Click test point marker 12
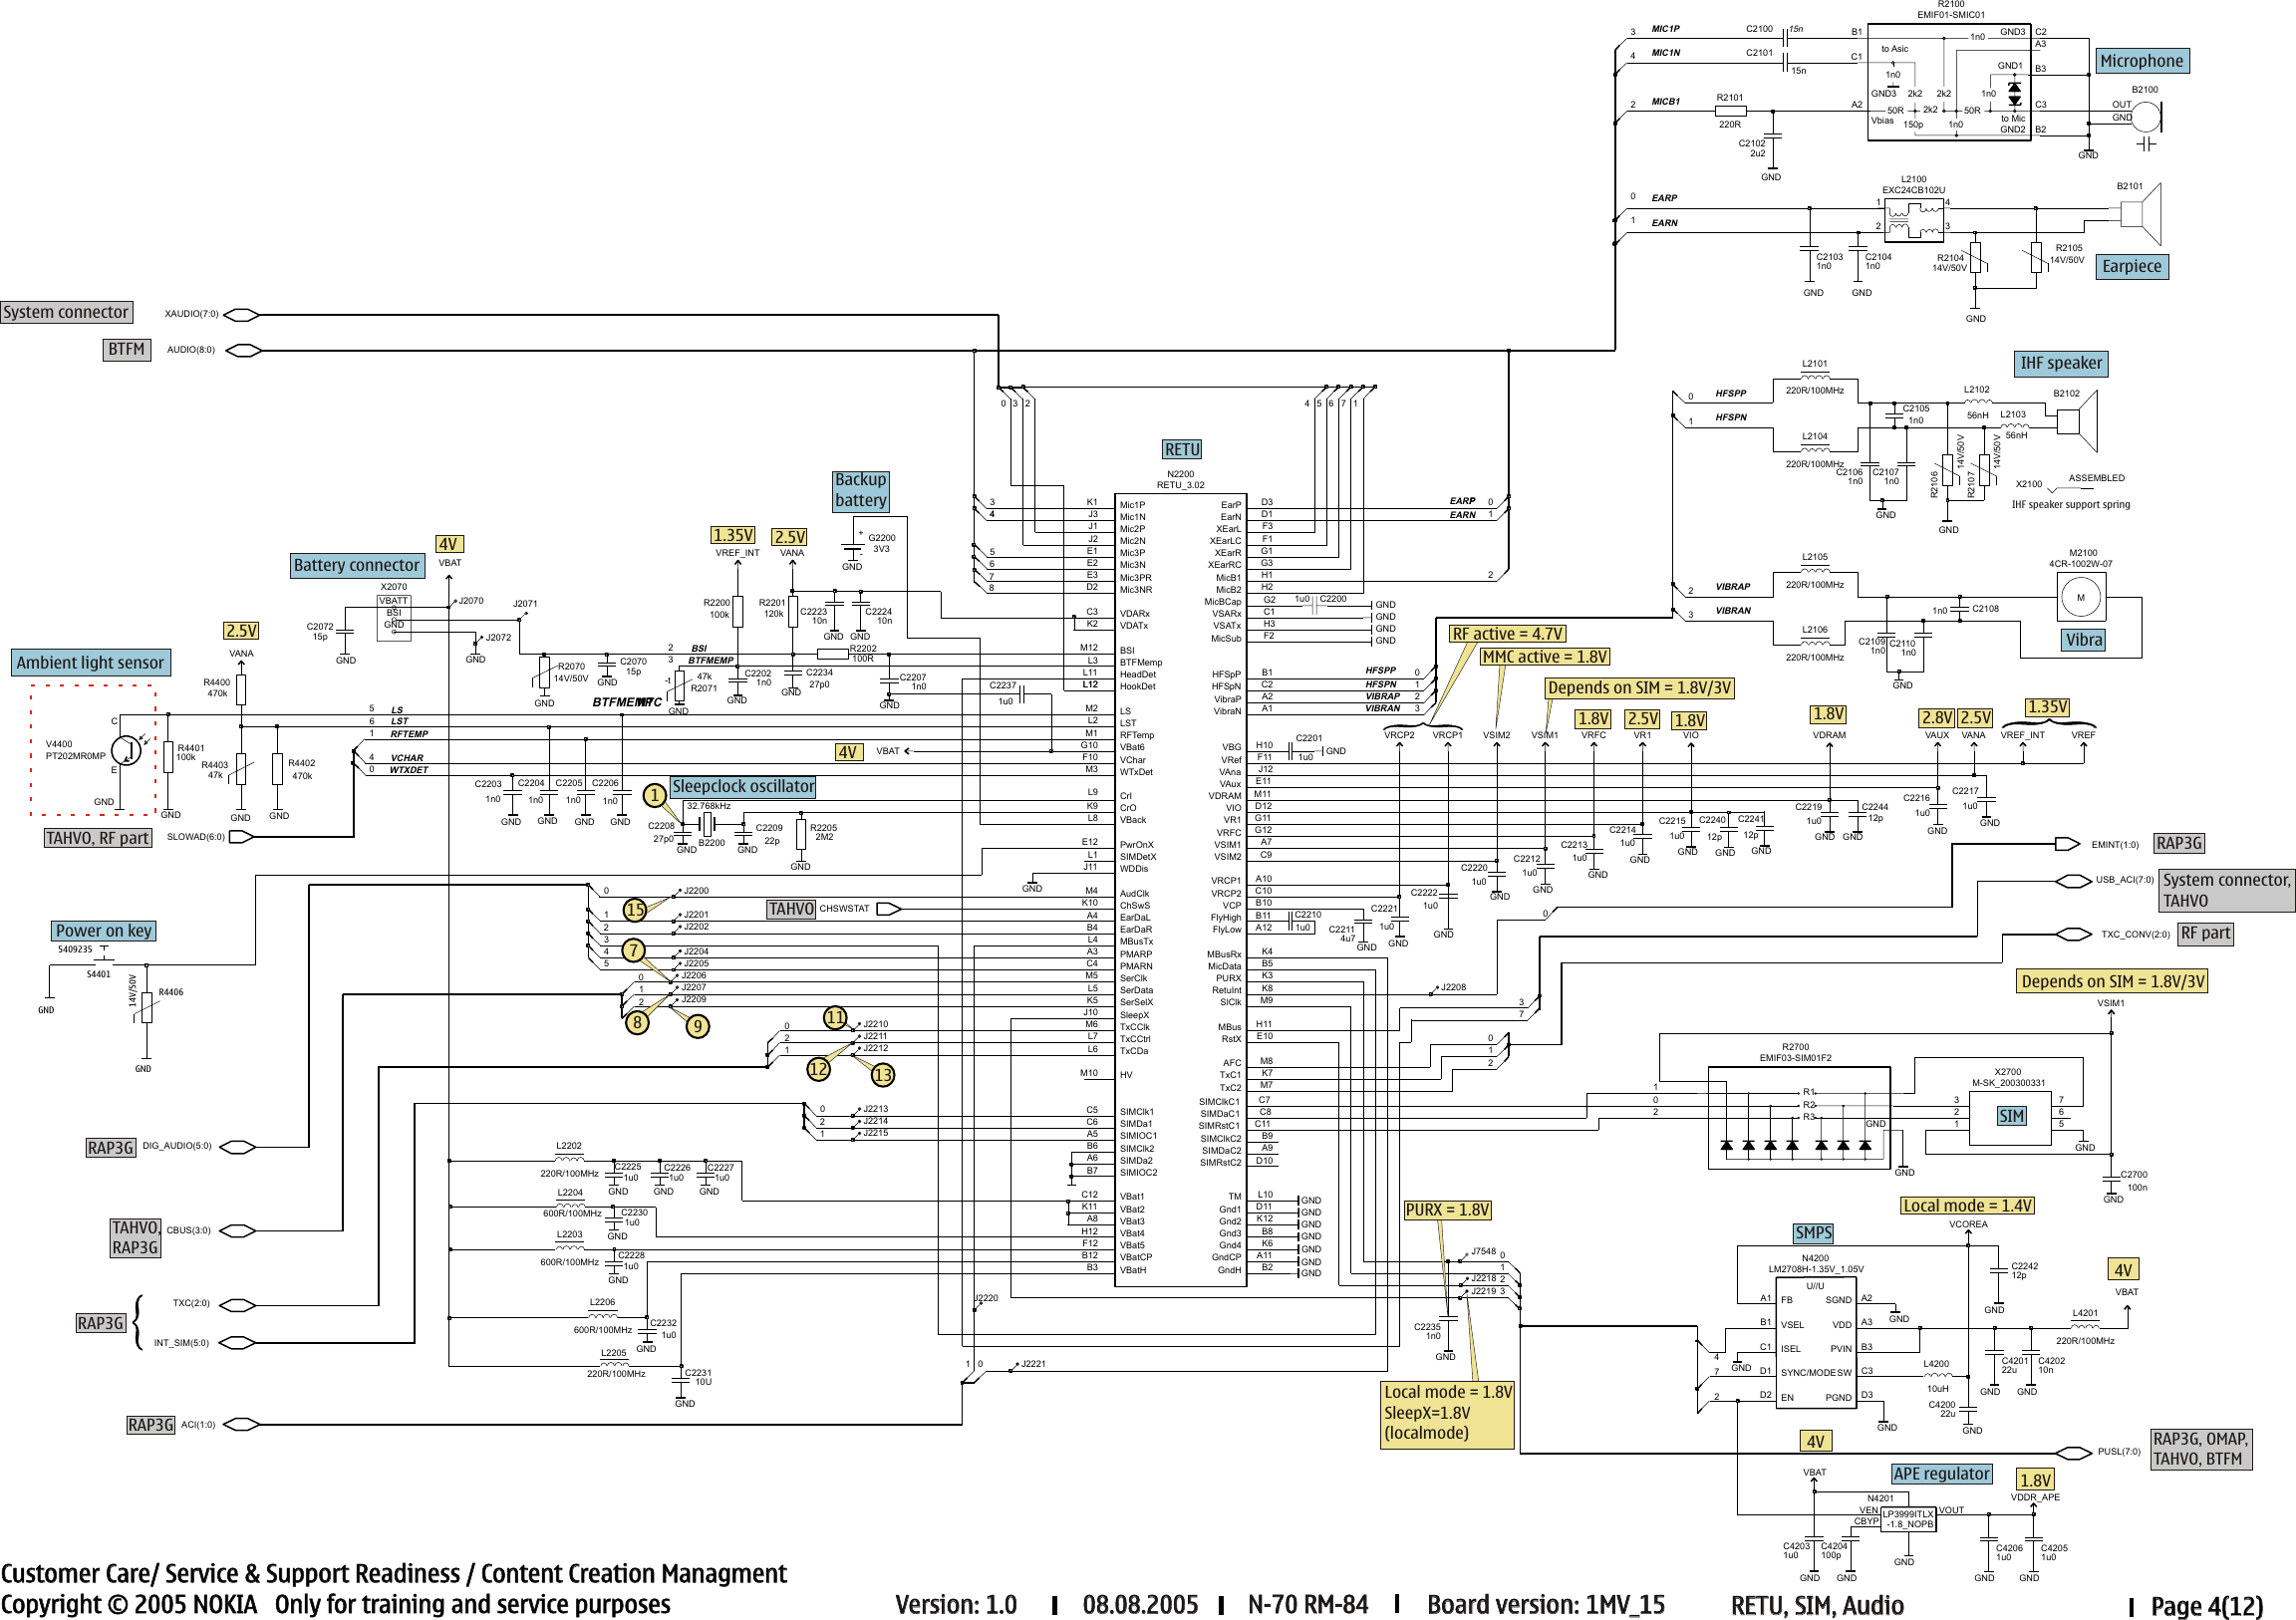This screenshot has width=2296, height=1620. click(x=818, y=1069)
